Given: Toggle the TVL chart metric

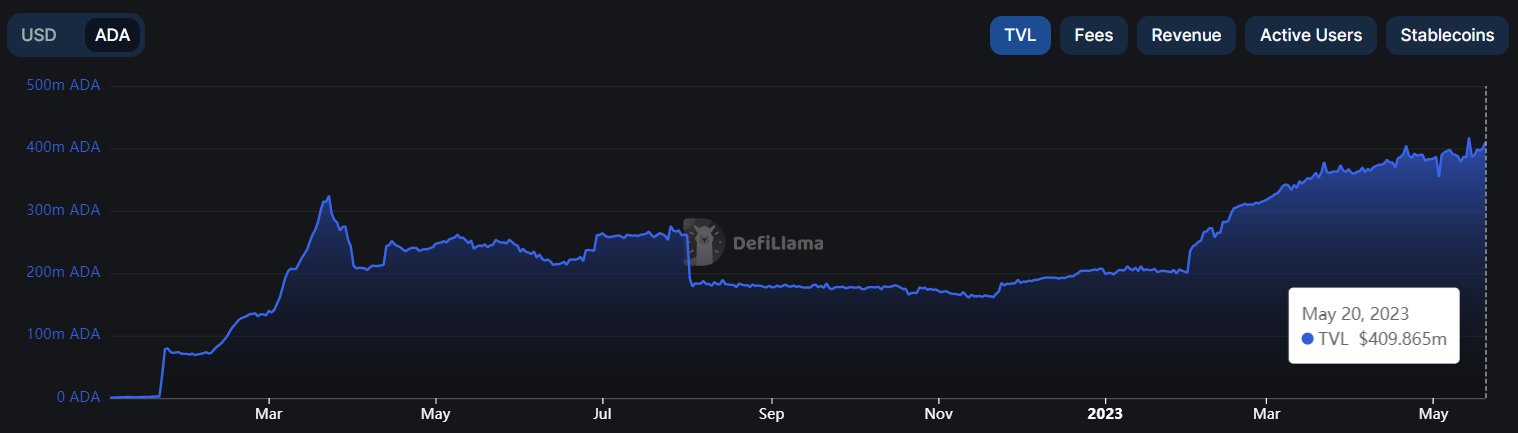Looking at the screenshot, I should pos(1020,35).
